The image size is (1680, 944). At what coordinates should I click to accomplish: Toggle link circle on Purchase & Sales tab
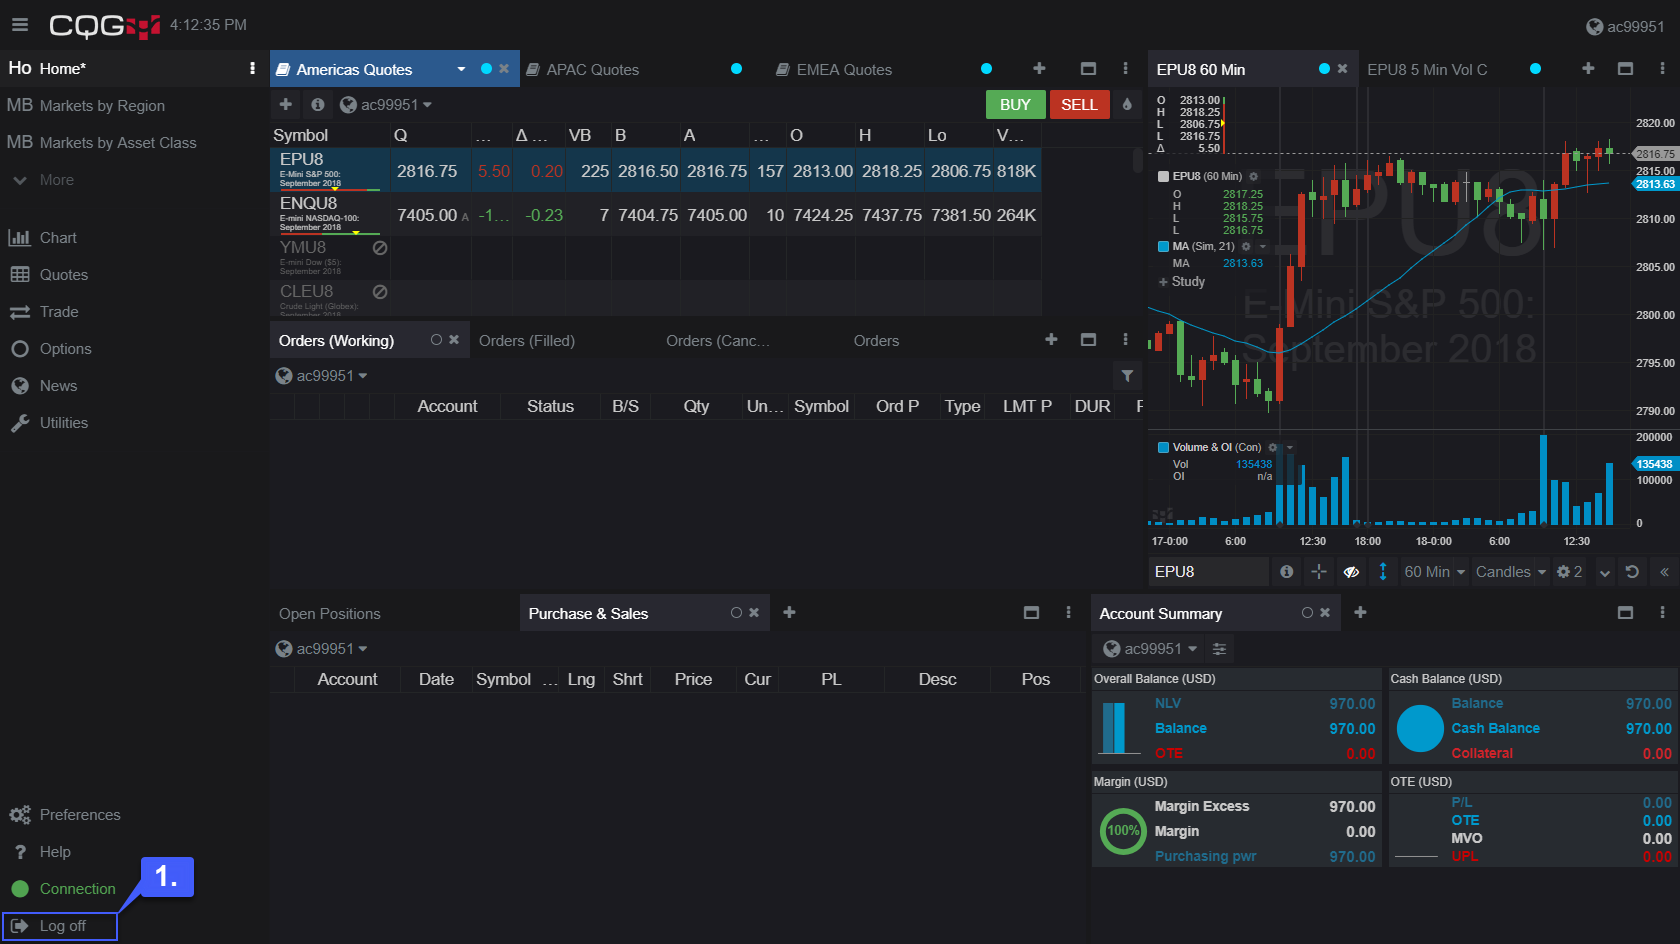point(737,613)
